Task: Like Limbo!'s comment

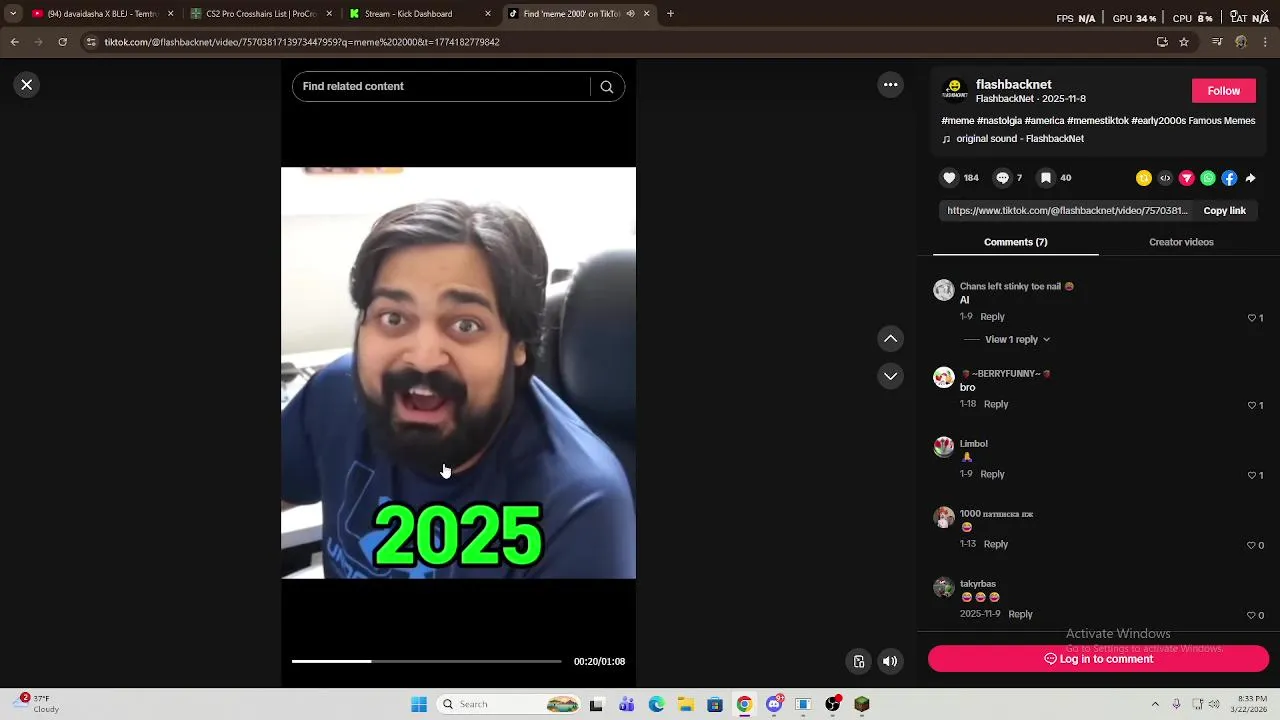Action: (x=1251, y=475)
